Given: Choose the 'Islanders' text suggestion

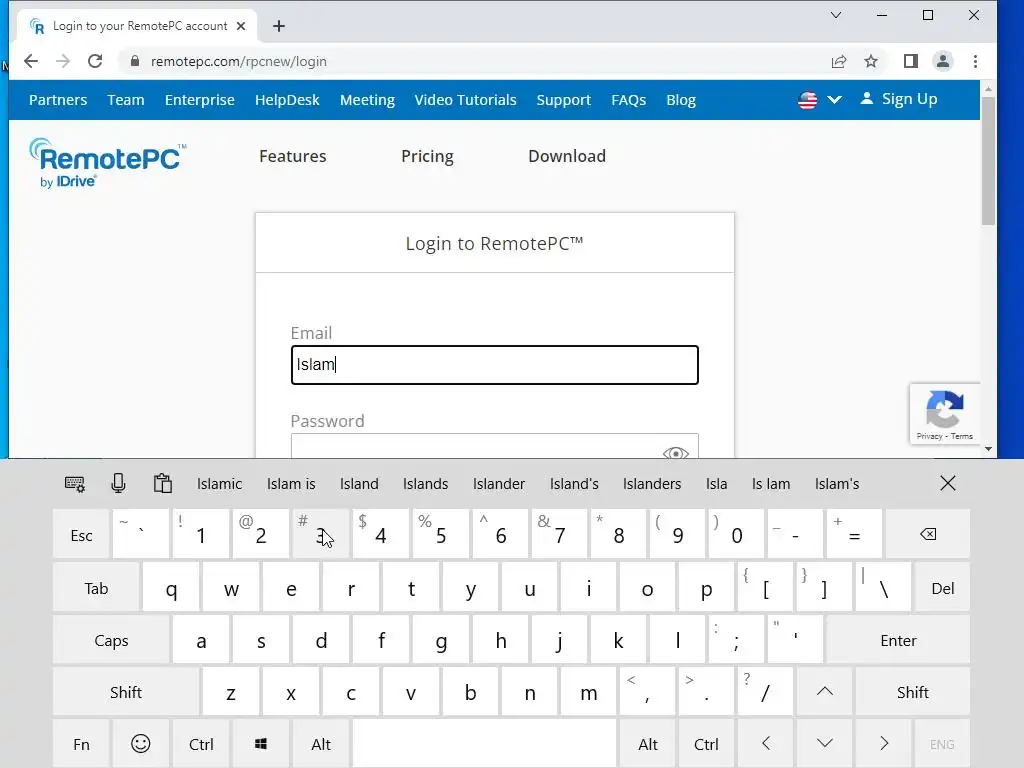Looking at the screenshot, I should pos(652,484).
